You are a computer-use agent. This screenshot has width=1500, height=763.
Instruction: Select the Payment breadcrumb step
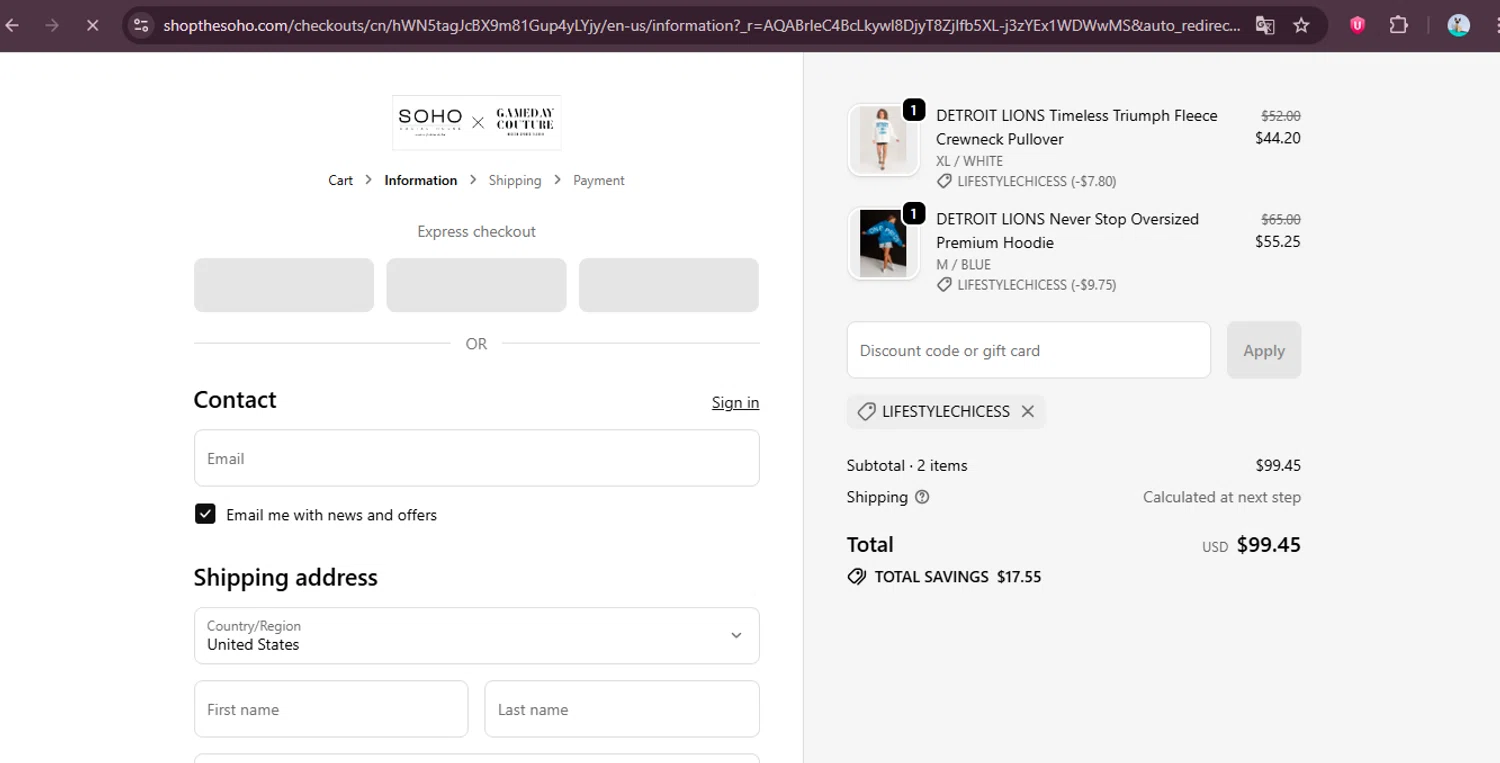pyautogui.click(x=598, y=180)
